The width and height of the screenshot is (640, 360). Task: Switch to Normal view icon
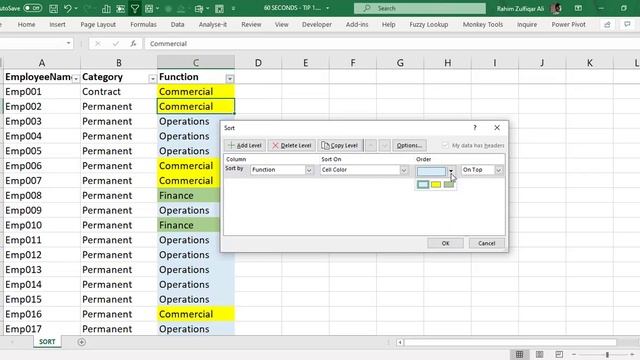point(519,354)
